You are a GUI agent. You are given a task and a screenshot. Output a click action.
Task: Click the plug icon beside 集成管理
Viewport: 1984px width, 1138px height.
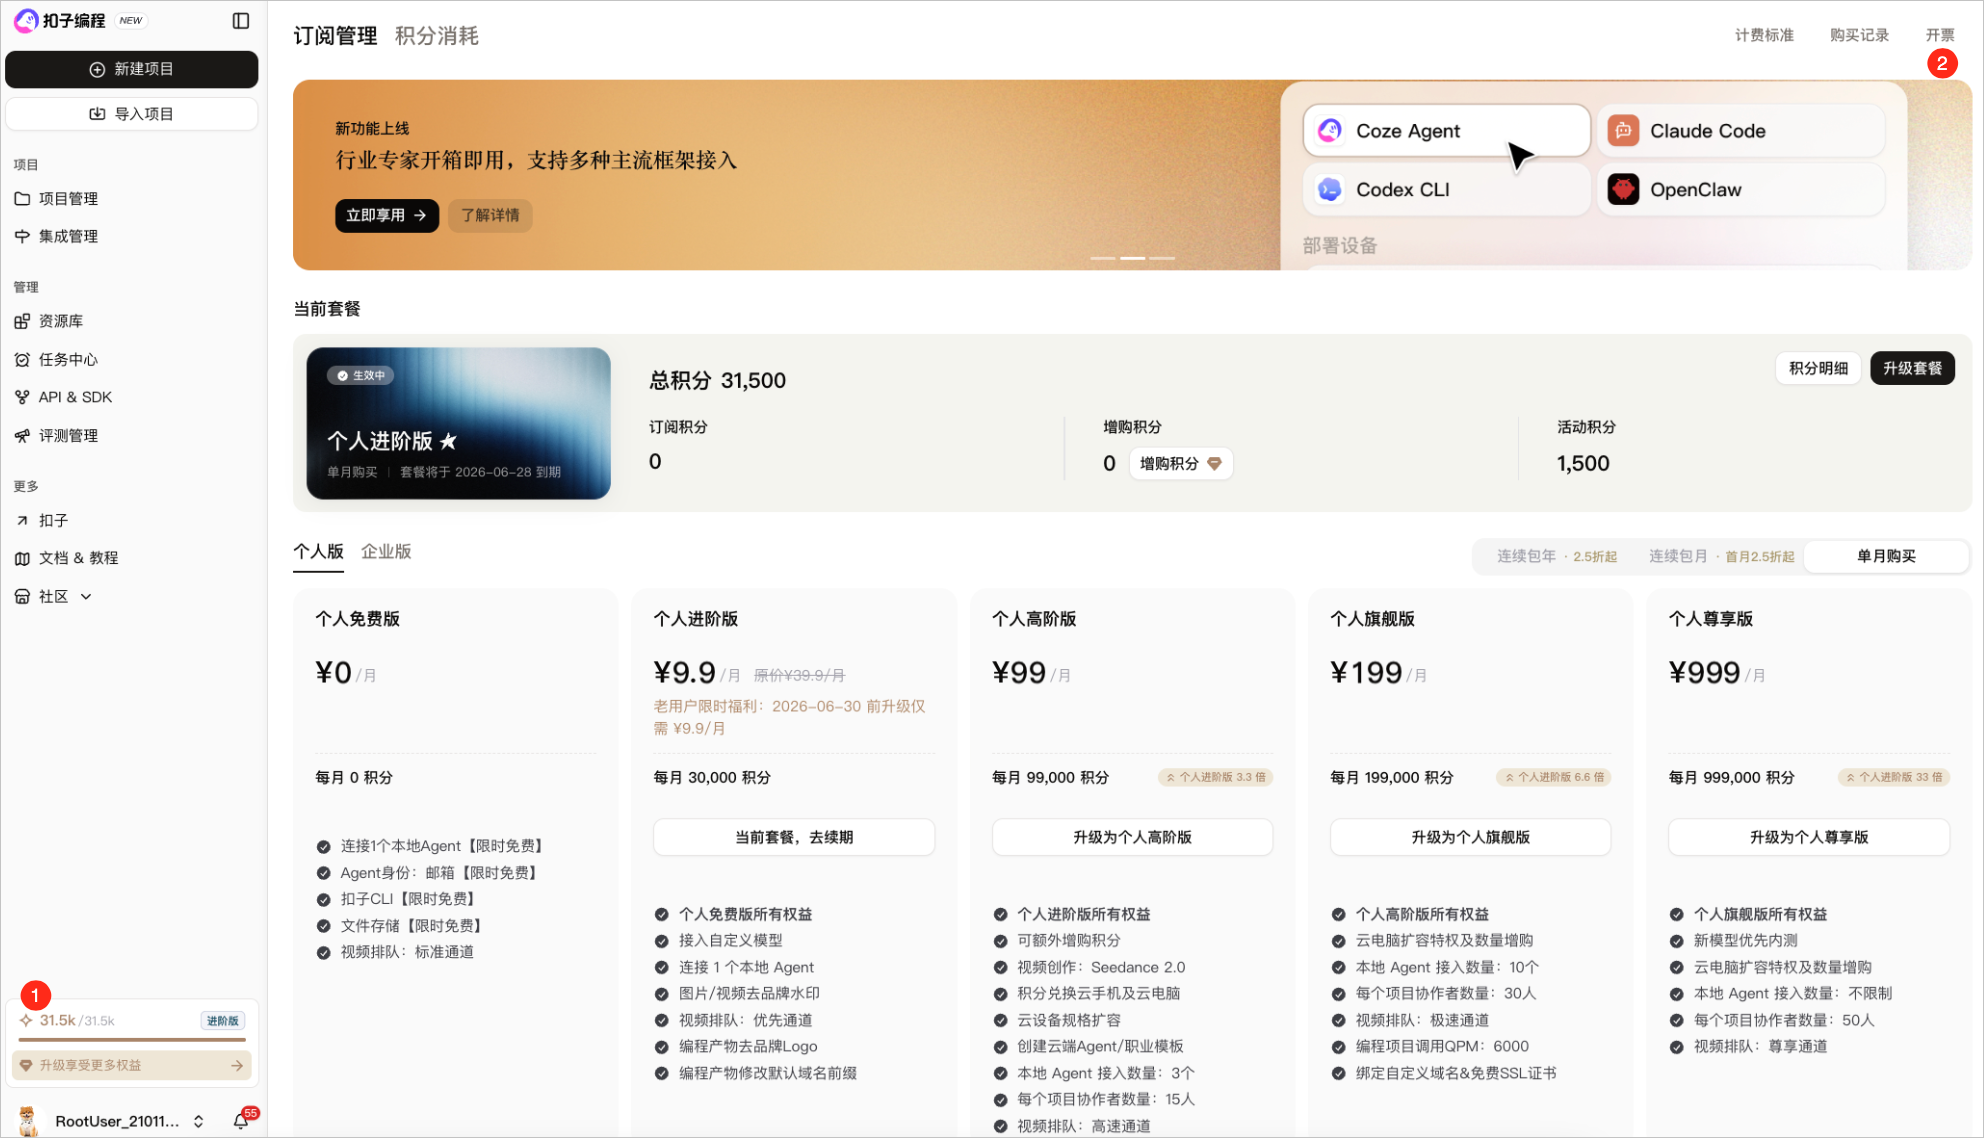22,236
